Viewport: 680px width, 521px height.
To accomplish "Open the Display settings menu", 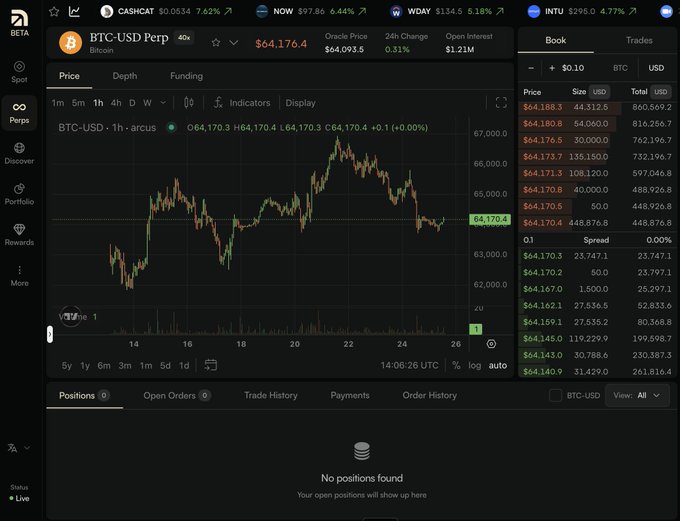I will pyautogui.click(x=300, y=103).
